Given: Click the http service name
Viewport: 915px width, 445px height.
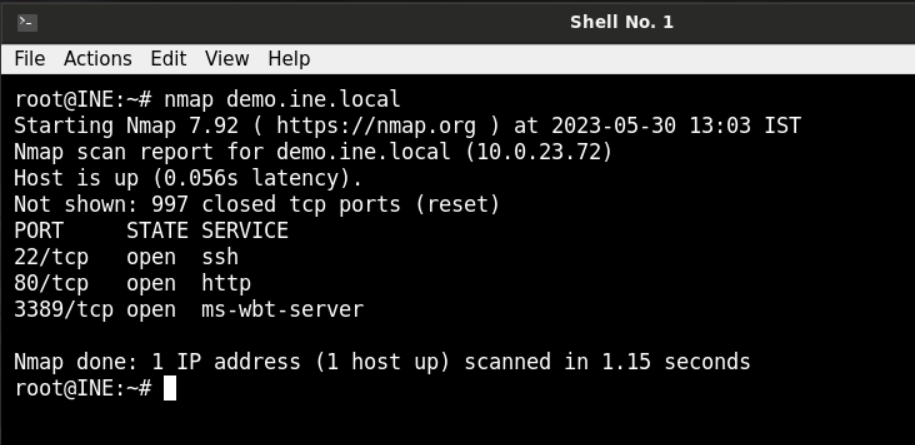Looking at the screenshot, I should click(226, 283).
